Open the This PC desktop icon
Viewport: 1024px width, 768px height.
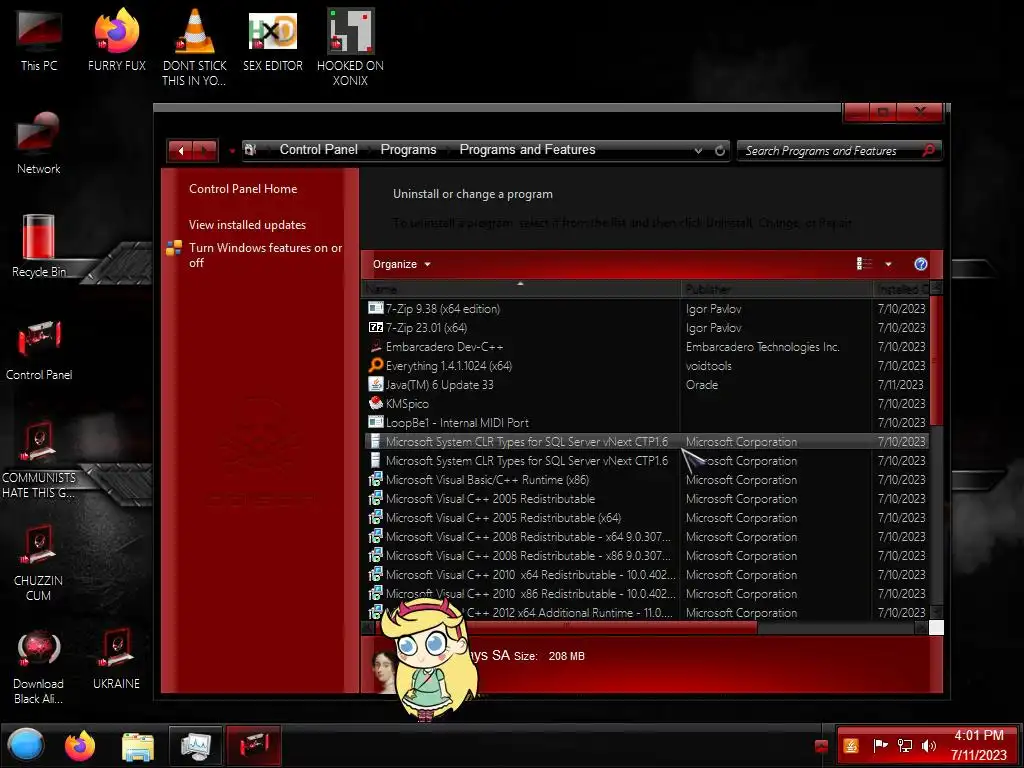click(x=39, y=41)
